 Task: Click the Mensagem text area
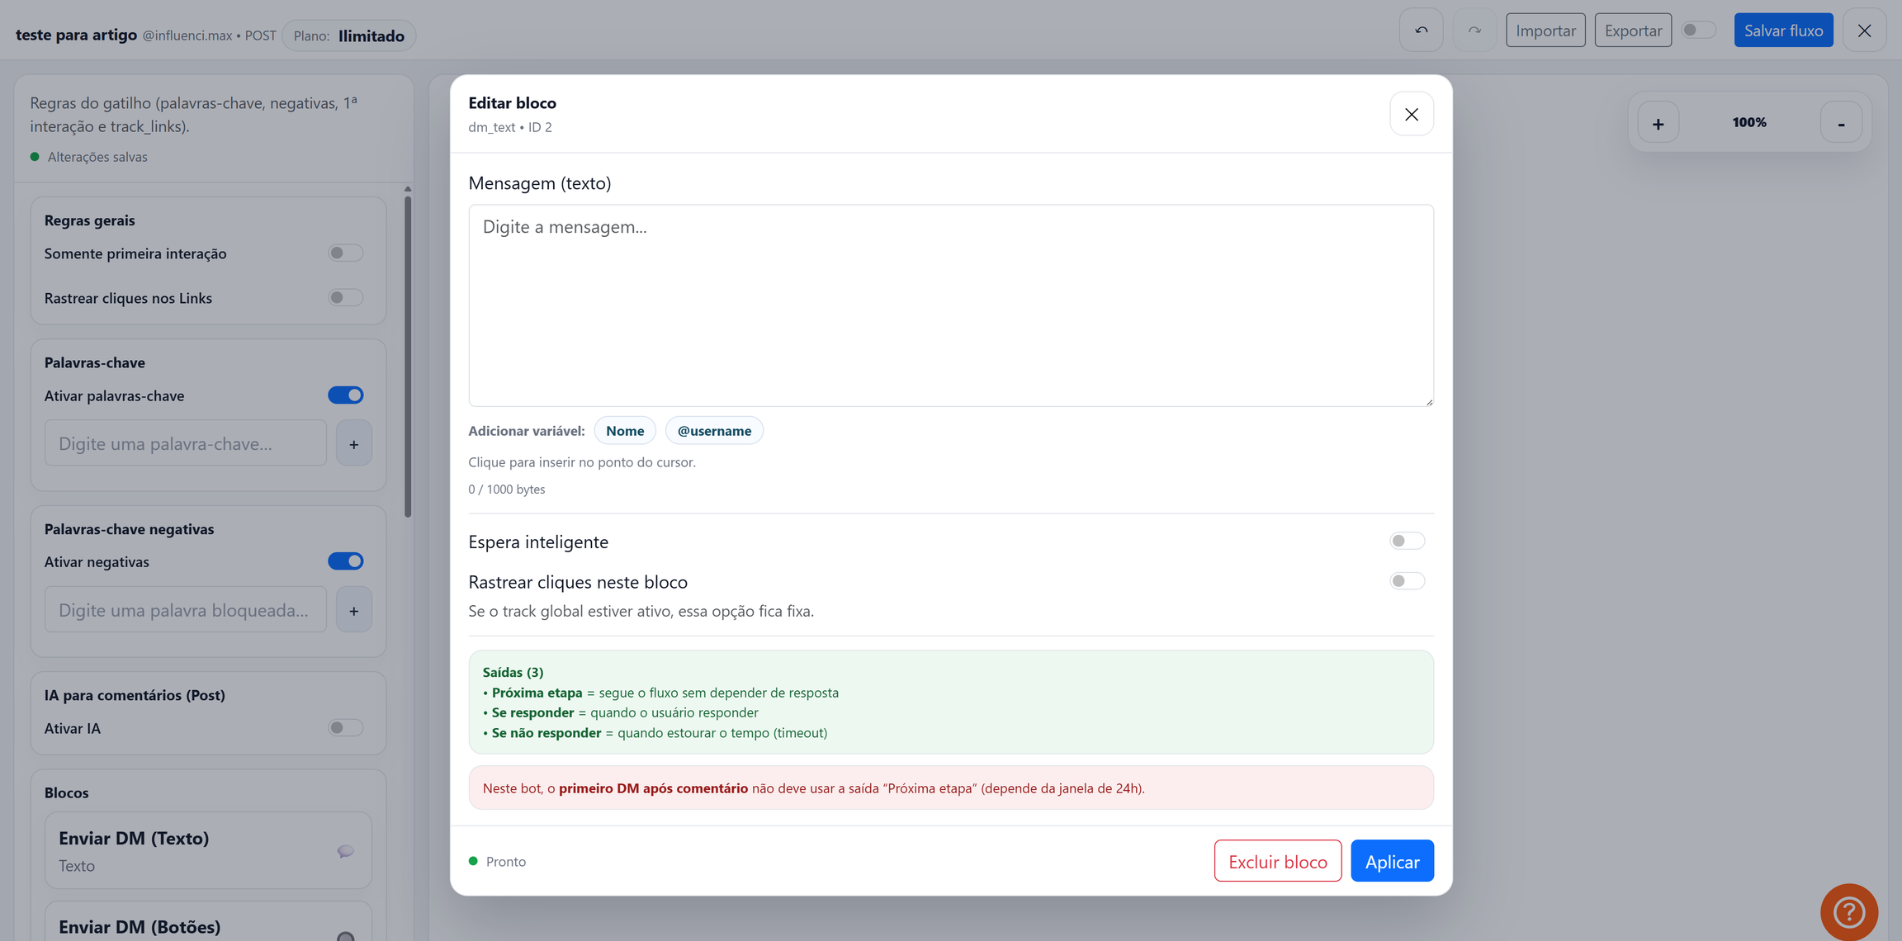pyautogui.click(x=951, y=306)
